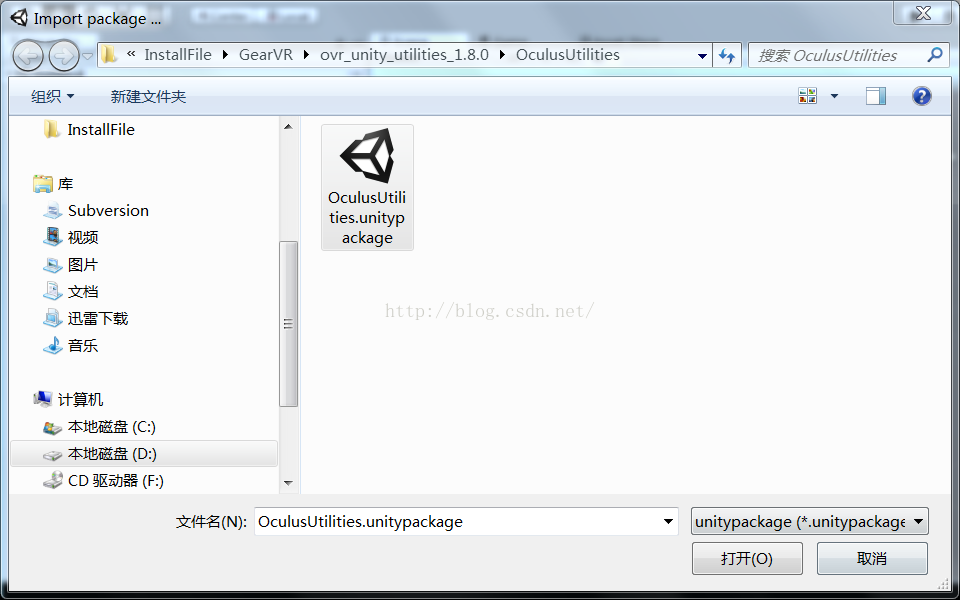Click the navigation pane scroll up arrow
Viewport: 960px width, 600px height.
288,127
